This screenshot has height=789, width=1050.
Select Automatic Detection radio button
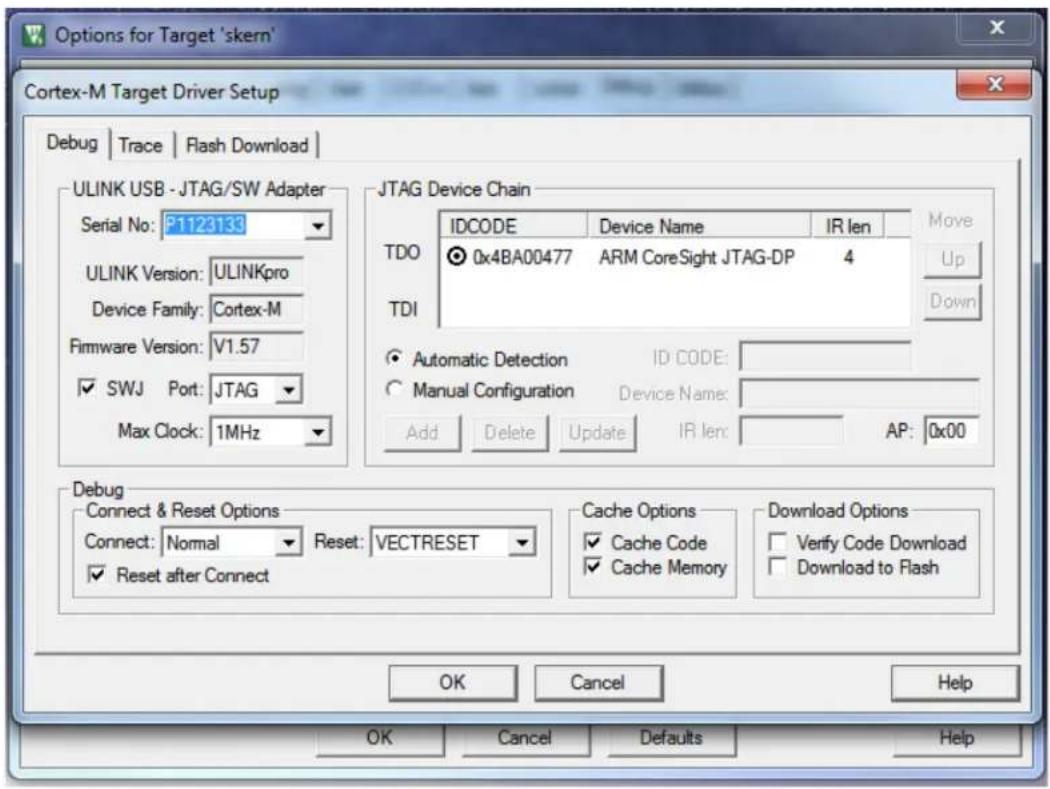click(394, 358)
